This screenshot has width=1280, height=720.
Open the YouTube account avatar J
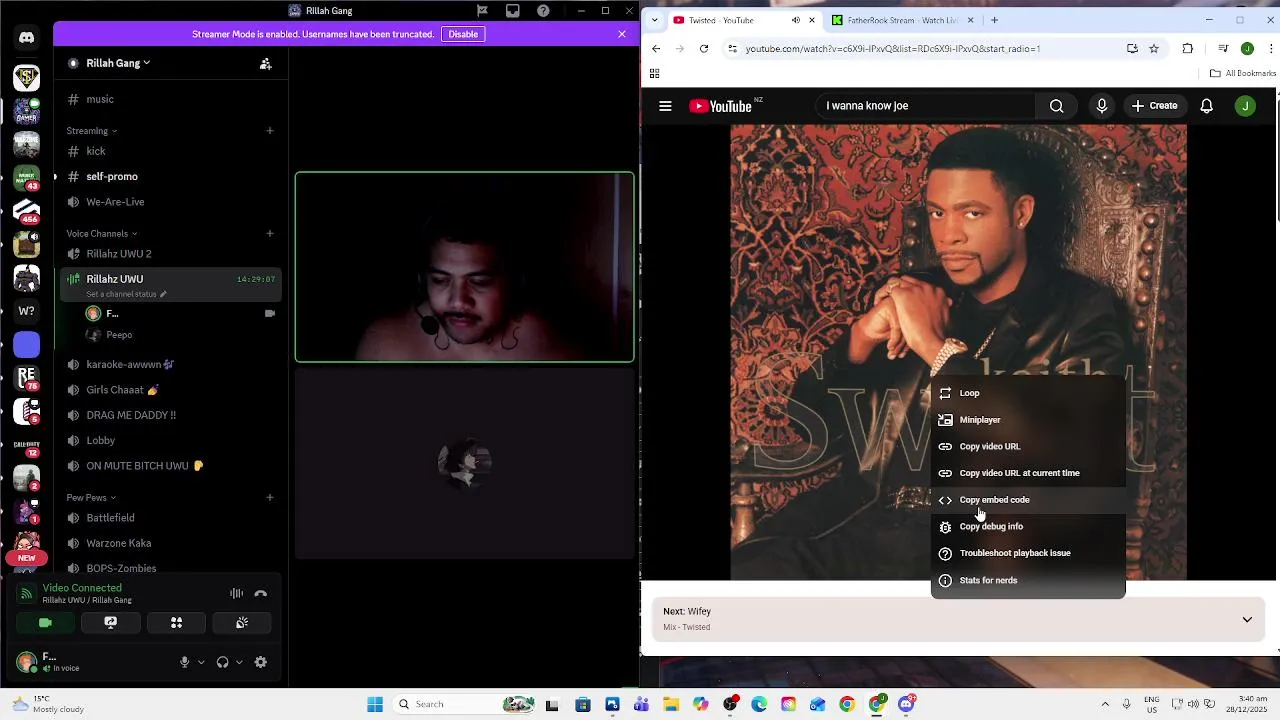(x=1245, y=106)
